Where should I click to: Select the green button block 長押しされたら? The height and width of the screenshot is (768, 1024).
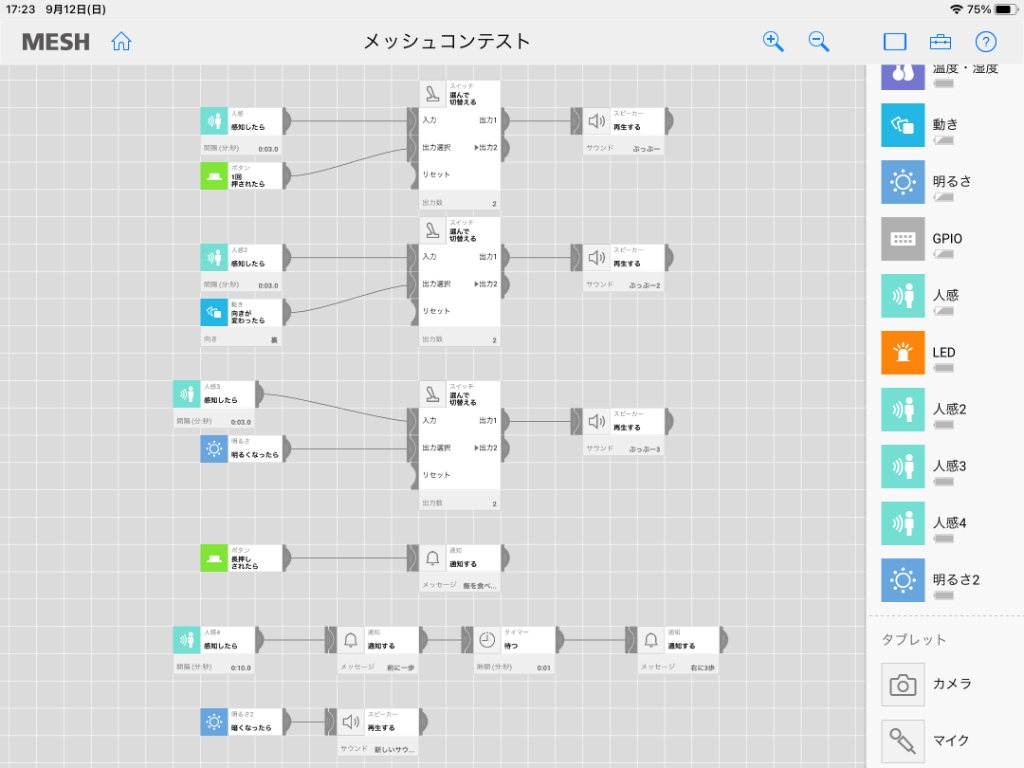pyautogui.click(x=242, y=558)
